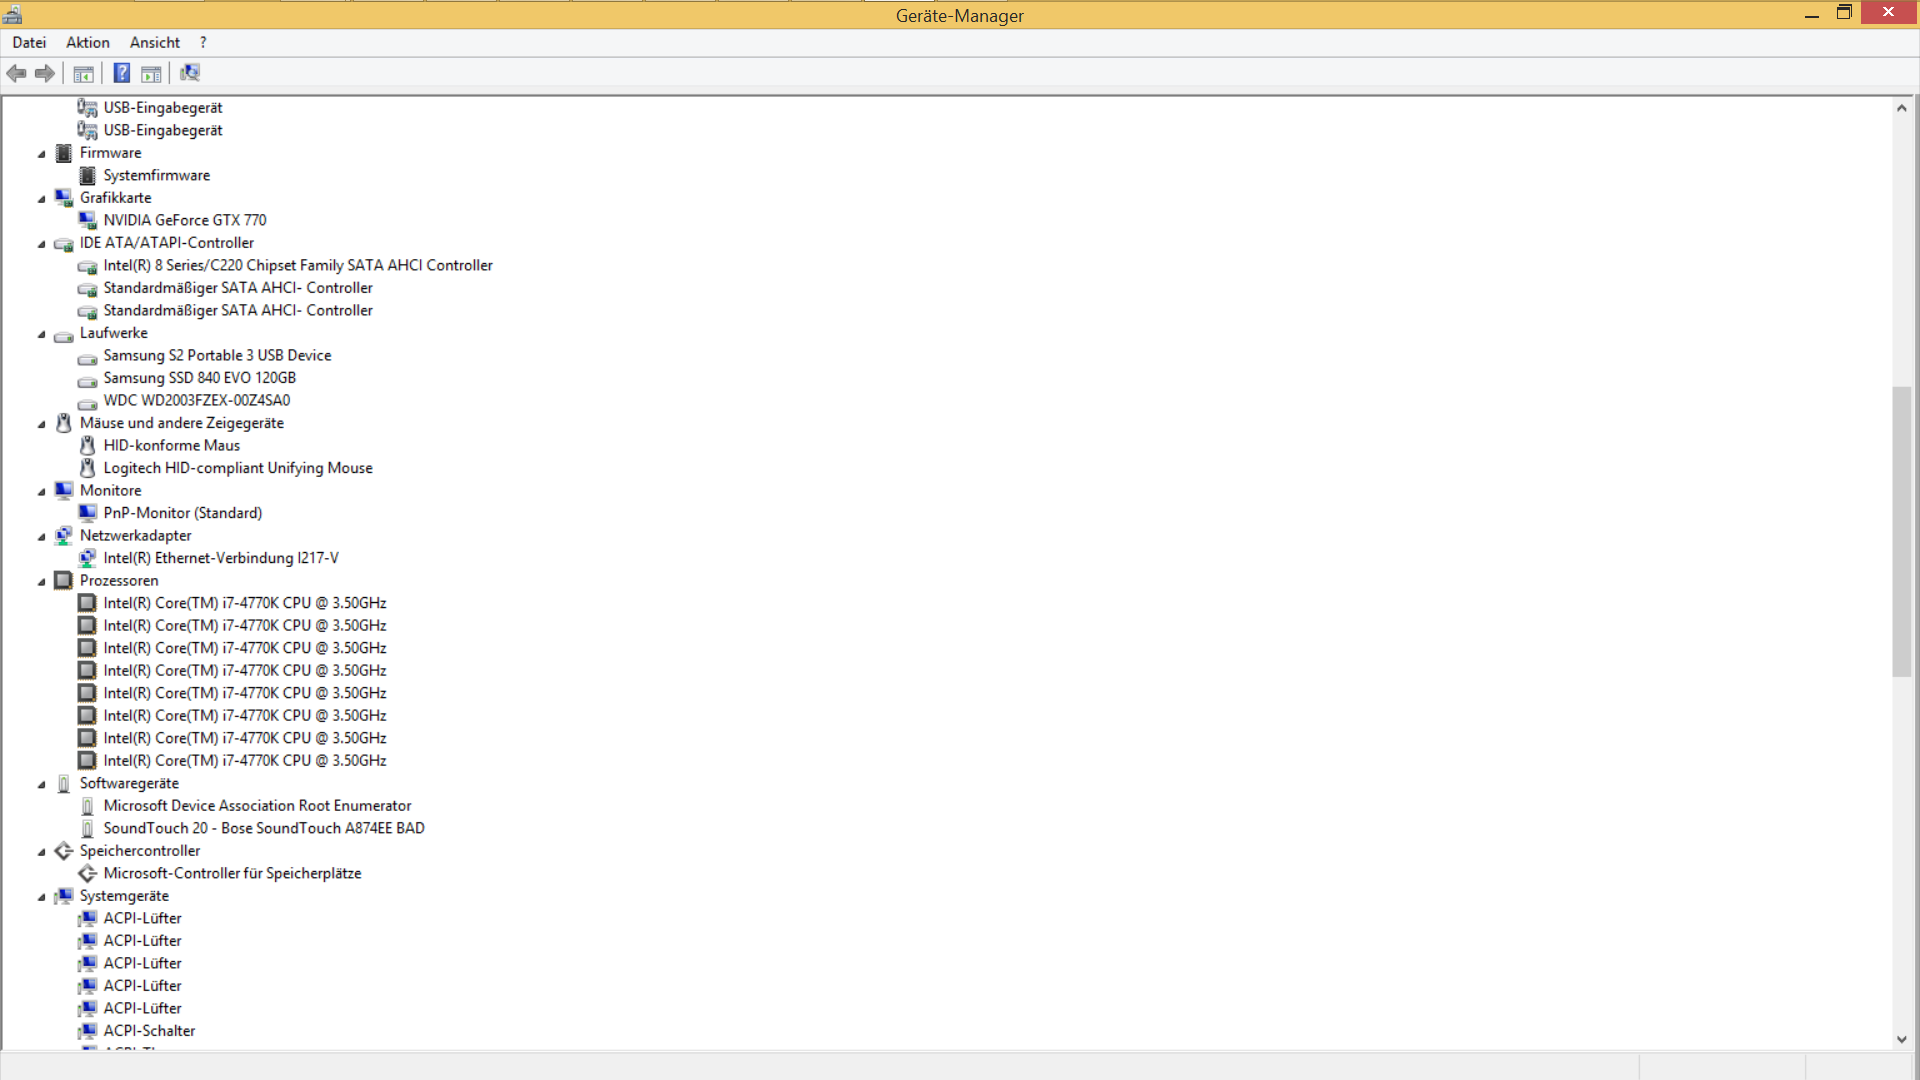The image size is (1920, 1080).
Task: Select Samsung SSD 840 EVO 120GB drive
Action: tap(199, 378)
